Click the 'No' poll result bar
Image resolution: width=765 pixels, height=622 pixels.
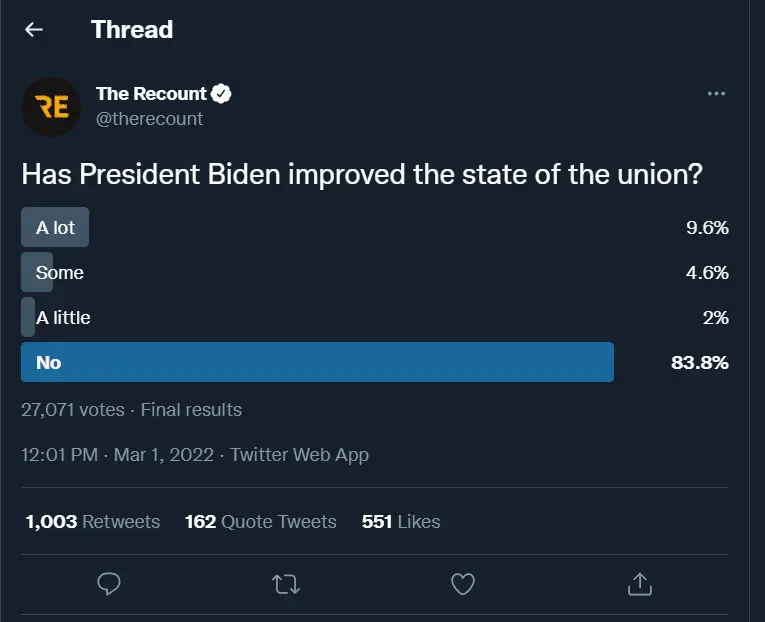point(317,362)
